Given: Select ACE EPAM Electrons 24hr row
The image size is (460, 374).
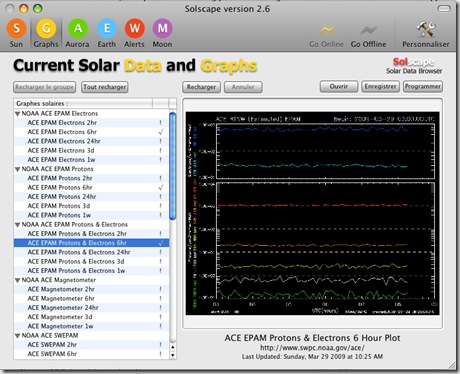Looking at the screenshot, I should pyautogui.click(x=91, y=141).
